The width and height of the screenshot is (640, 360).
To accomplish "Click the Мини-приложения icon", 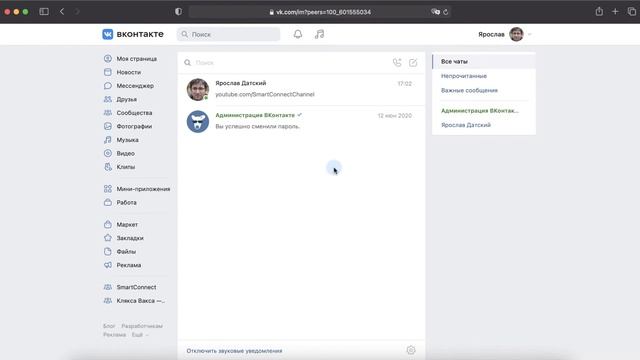I will 108,189.
